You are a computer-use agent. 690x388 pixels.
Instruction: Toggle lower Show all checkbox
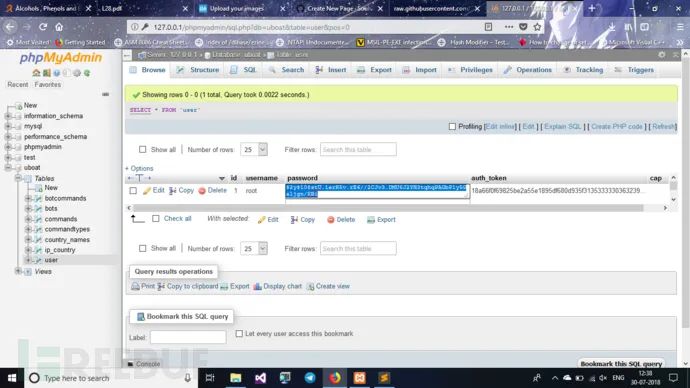pos(143,249)
